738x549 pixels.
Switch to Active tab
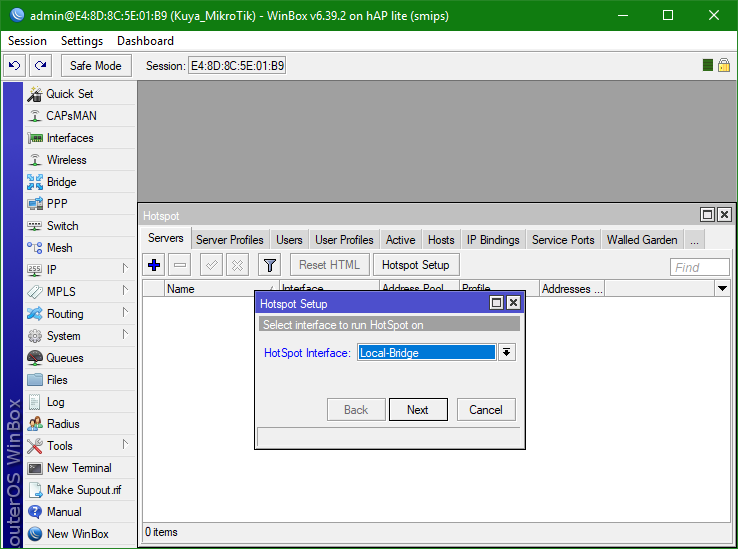[x=401, y=240]
